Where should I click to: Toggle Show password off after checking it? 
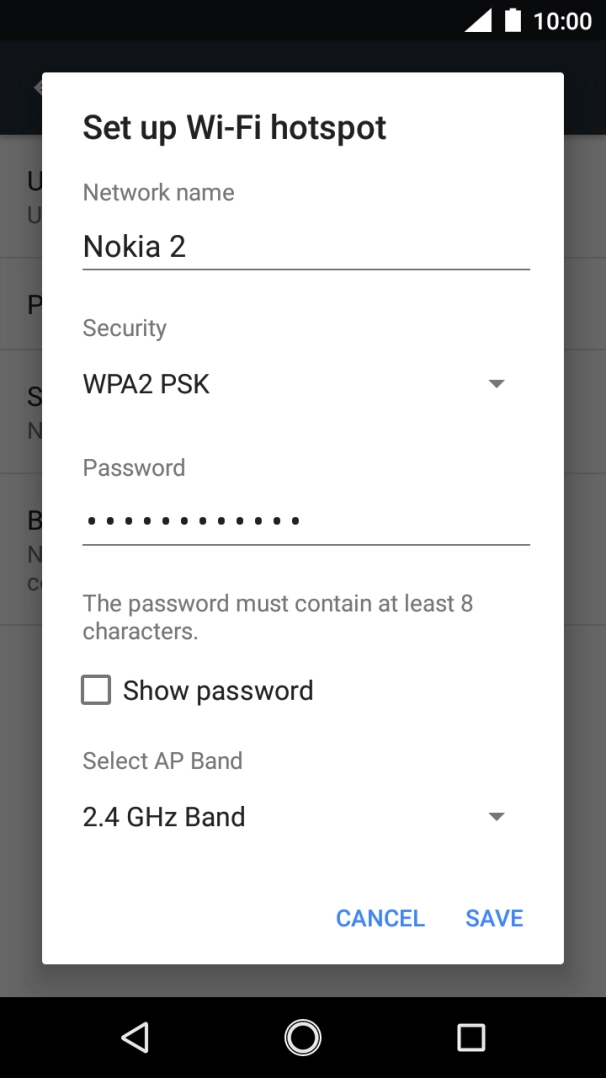coord(96,689)
